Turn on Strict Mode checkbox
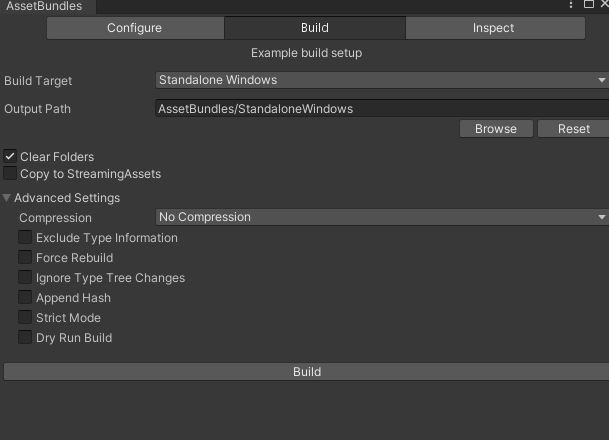This screenshot has width=609, height=440. pyautogui.click(x=25, y=318)
